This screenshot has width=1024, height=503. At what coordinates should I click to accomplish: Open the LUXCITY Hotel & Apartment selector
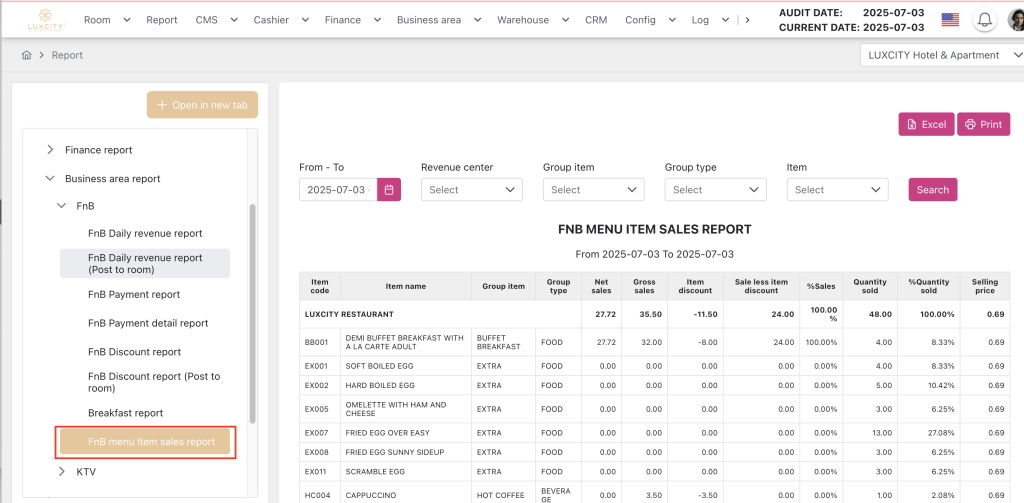(940, 55)
